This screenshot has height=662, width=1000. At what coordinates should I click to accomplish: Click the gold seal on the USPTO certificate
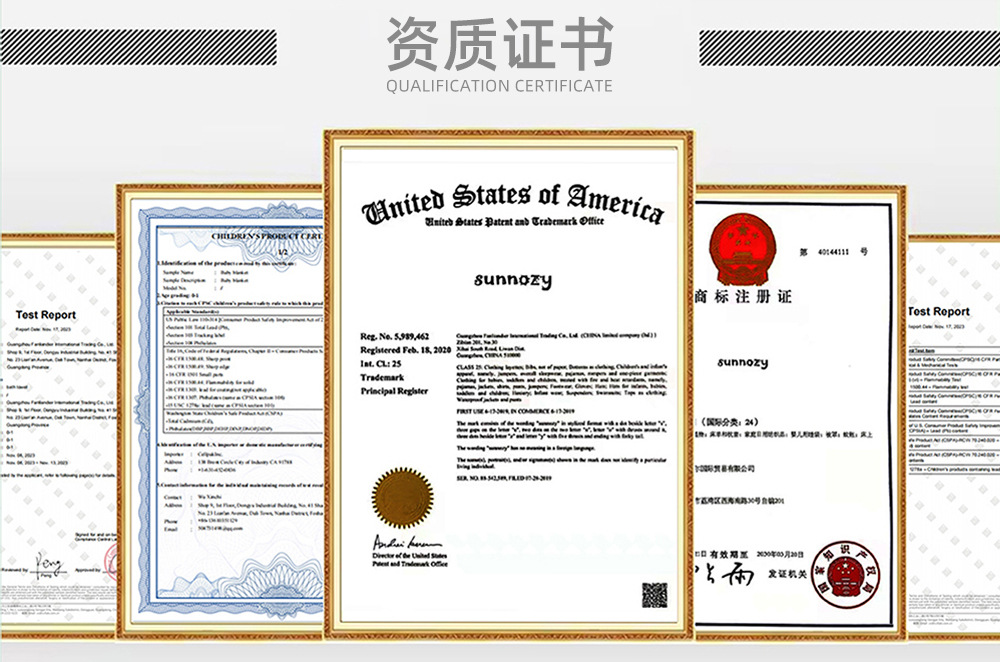[x=402, y=498]
